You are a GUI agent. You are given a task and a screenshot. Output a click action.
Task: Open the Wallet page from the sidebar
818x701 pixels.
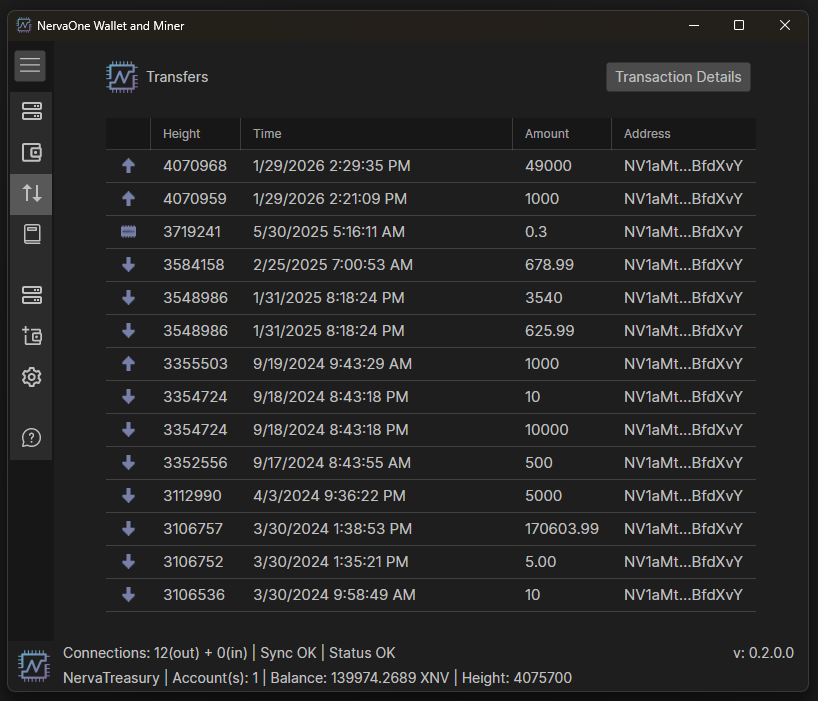pyautogui.click(x=31, y=153)
